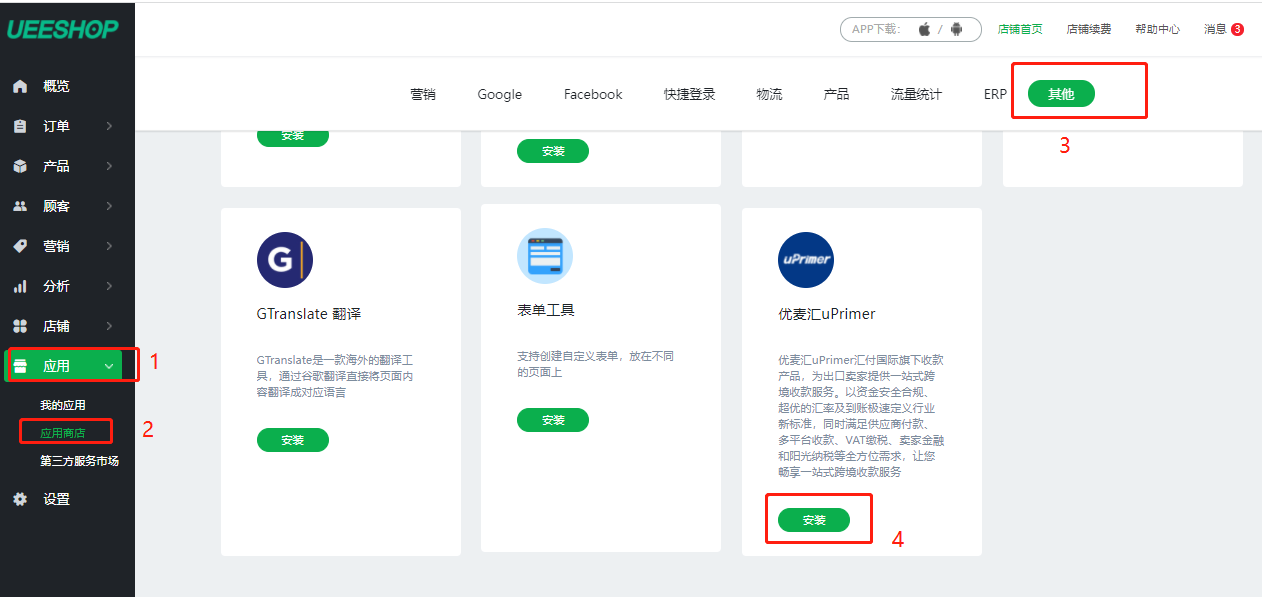Click the APP下载 label

coord(877,29)
